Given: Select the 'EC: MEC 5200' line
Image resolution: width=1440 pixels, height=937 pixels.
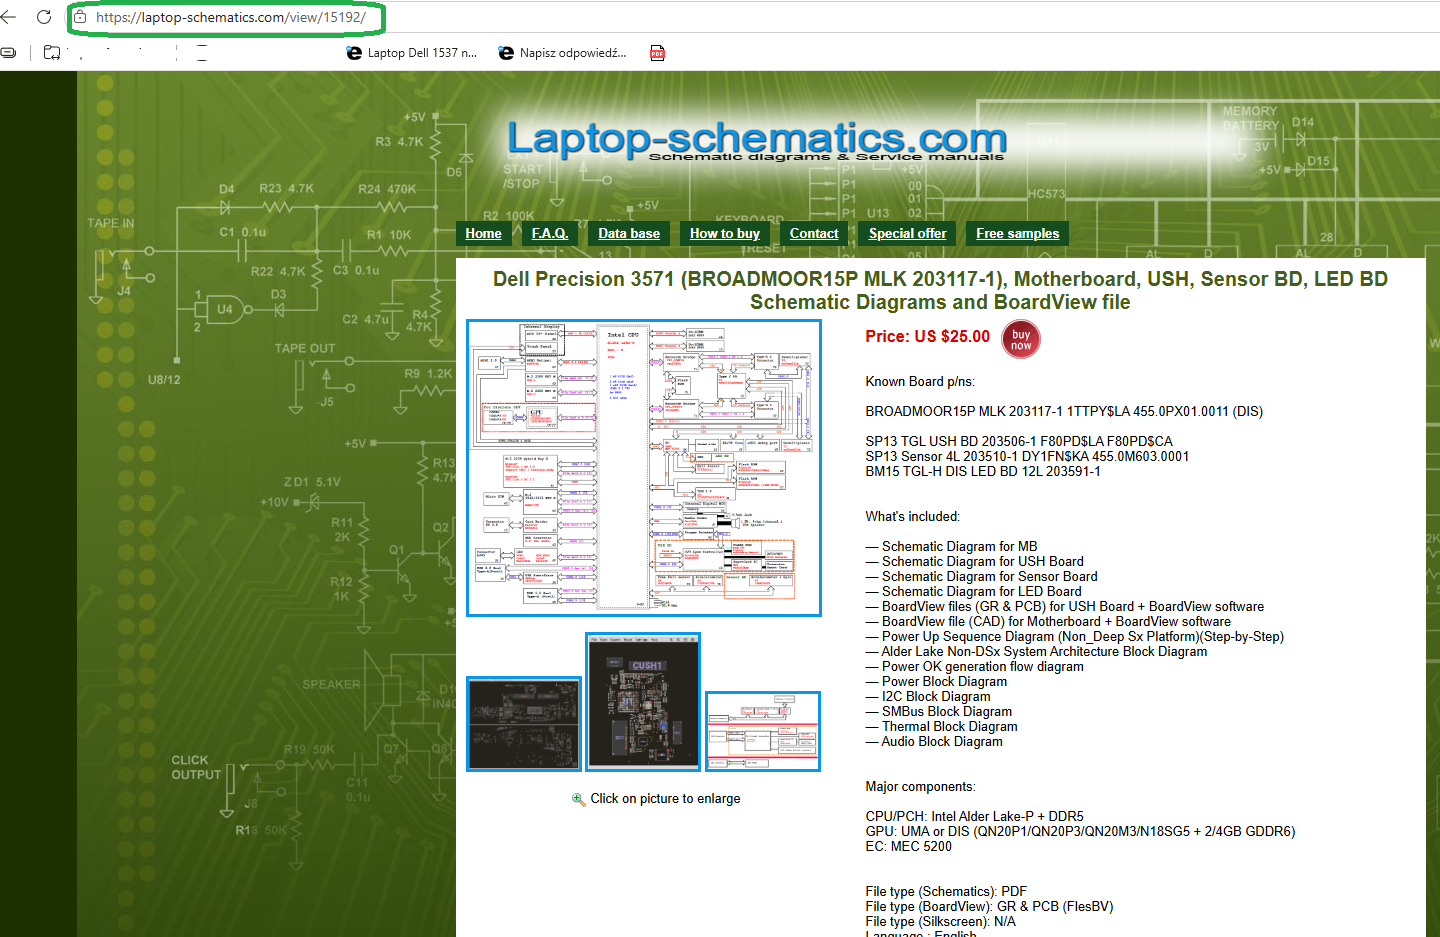Looking at the screenshot, I should click(908, 847).
